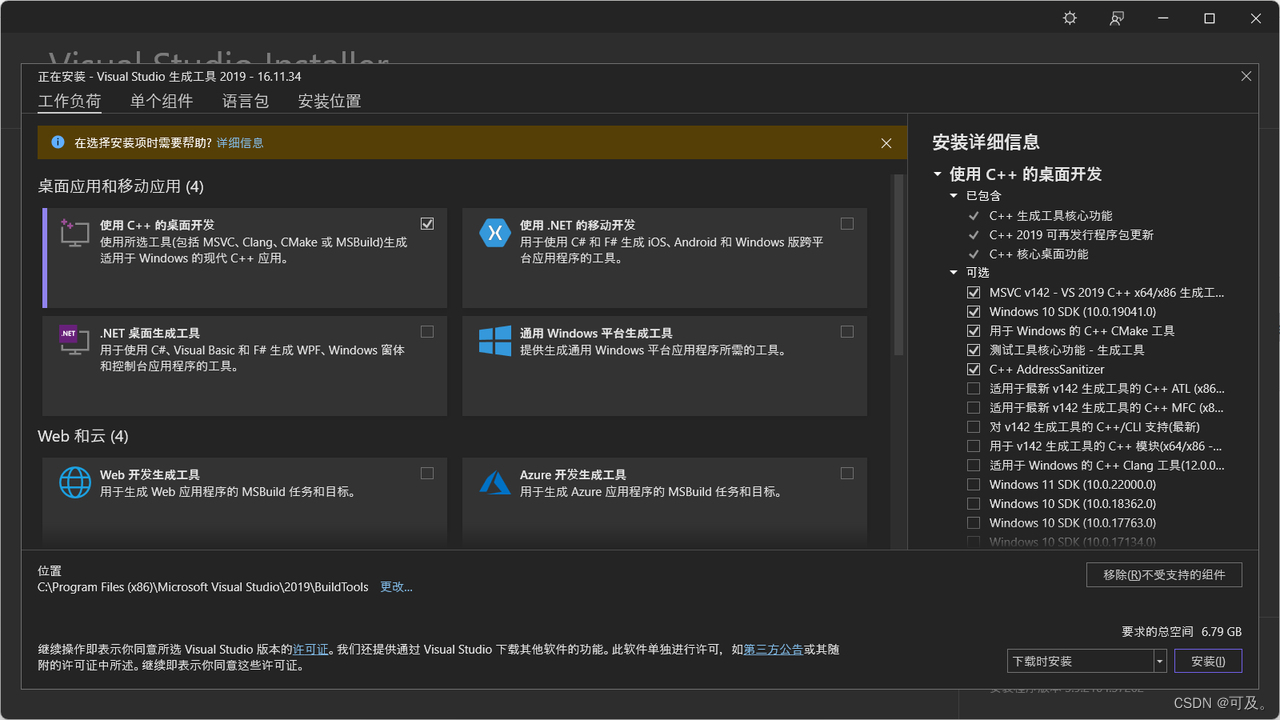Enable the Azure 开发生成工具 checkbox
This screenshot has height=720, width=1280.
[847, 474]
